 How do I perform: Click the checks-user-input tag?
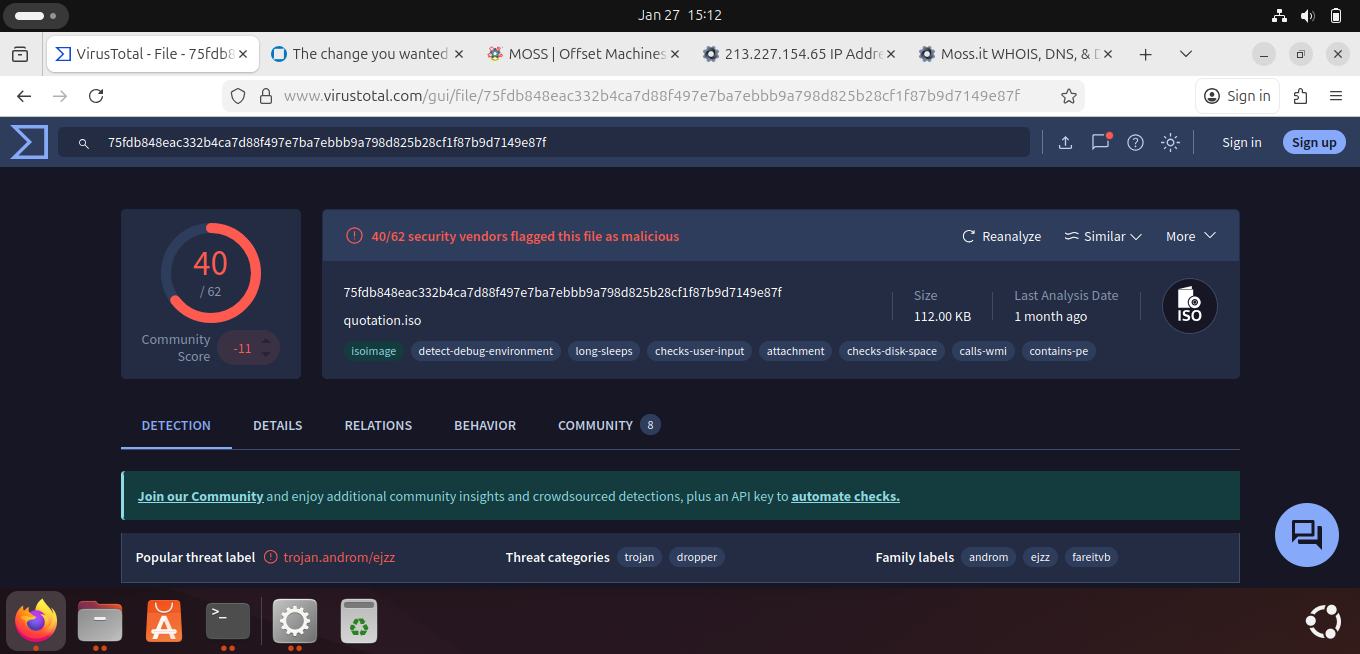pos(699,351)
